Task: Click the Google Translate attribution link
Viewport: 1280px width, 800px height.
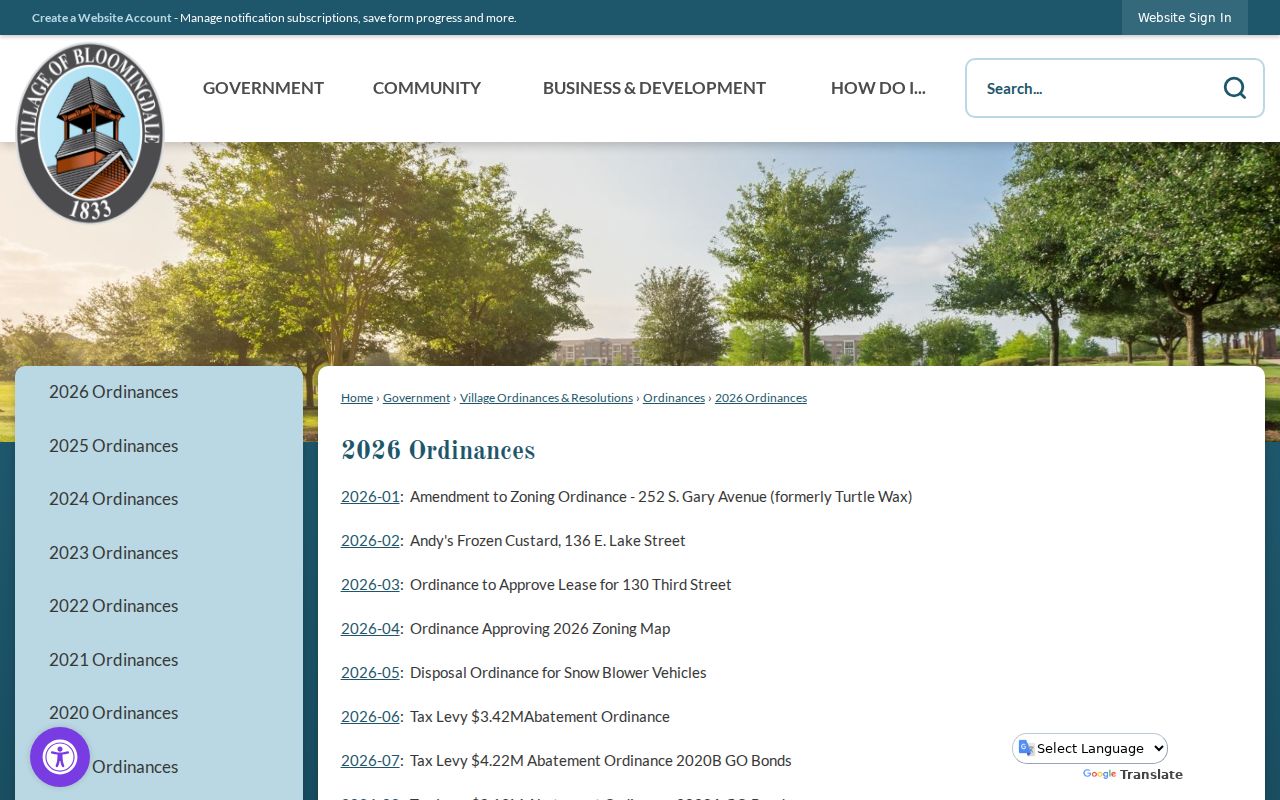Action: 1133,775
